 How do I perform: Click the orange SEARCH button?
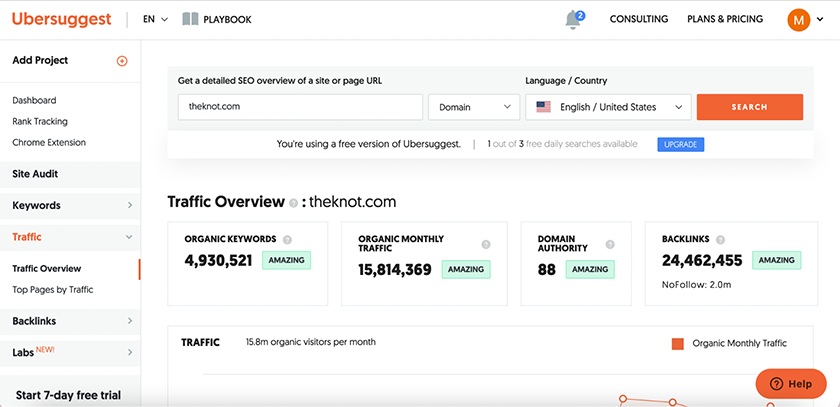(749, 107)
